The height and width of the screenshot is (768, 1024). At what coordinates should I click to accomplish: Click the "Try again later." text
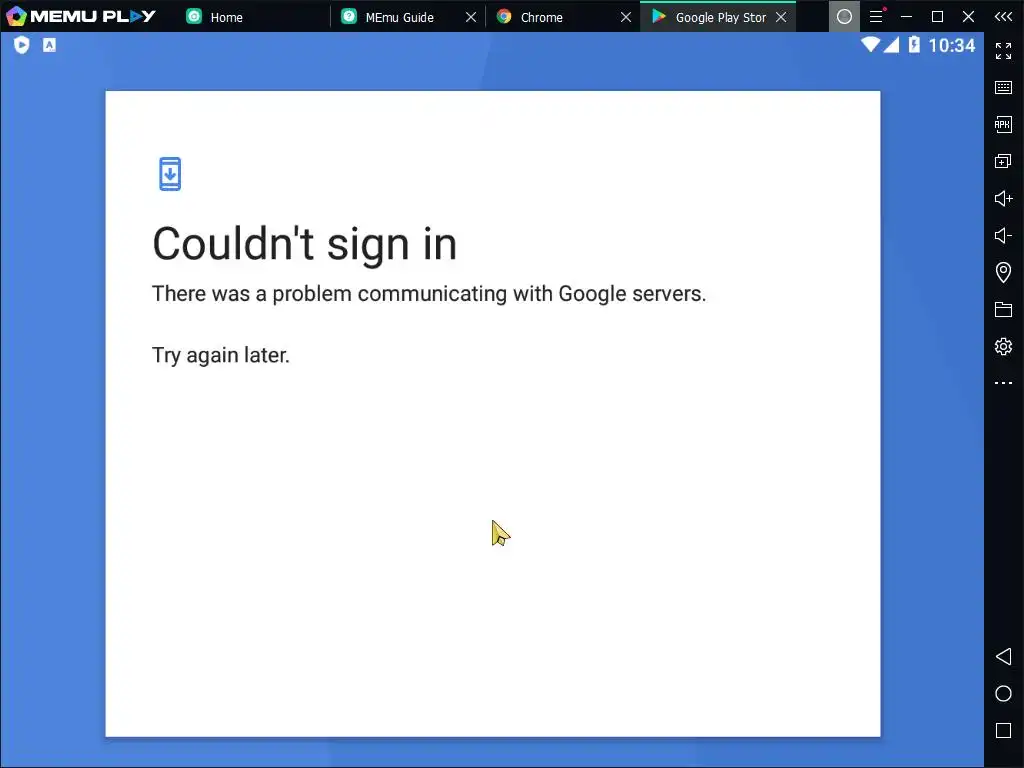[x=220, y=355]
